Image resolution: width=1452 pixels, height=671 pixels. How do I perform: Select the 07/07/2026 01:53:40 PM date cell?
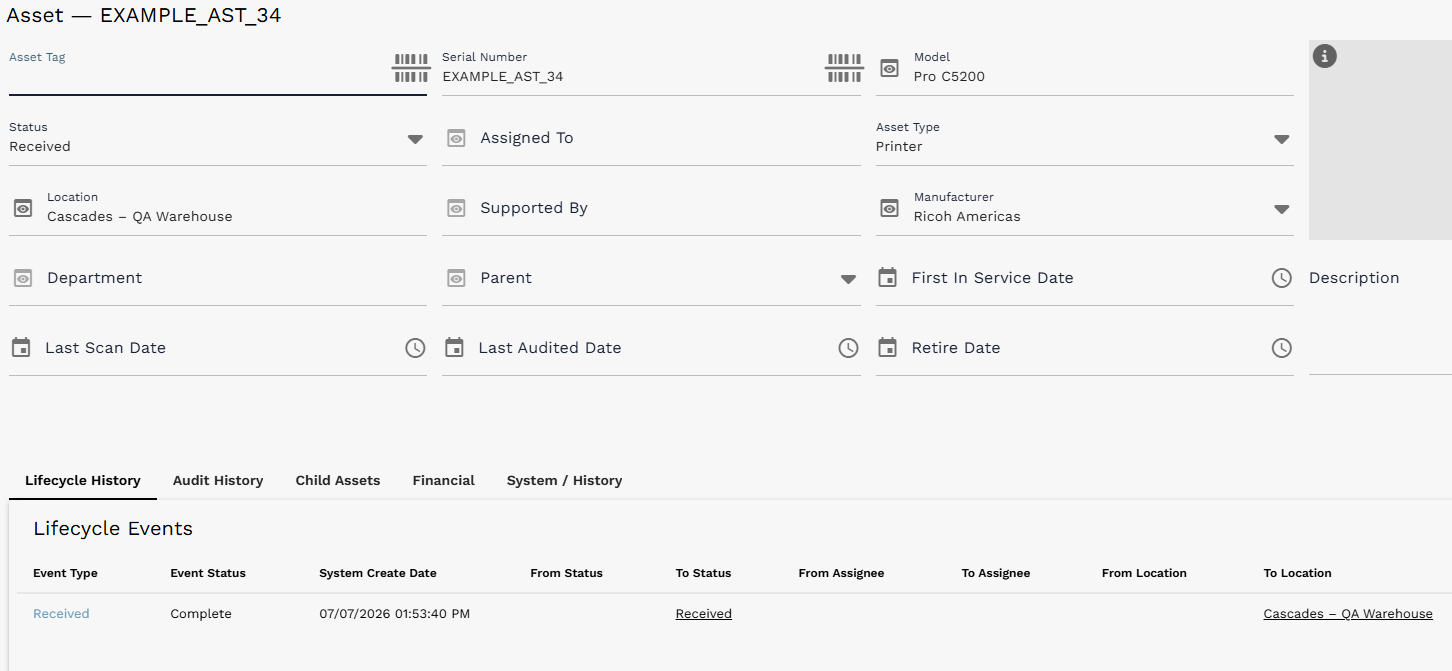coord(394,614)
